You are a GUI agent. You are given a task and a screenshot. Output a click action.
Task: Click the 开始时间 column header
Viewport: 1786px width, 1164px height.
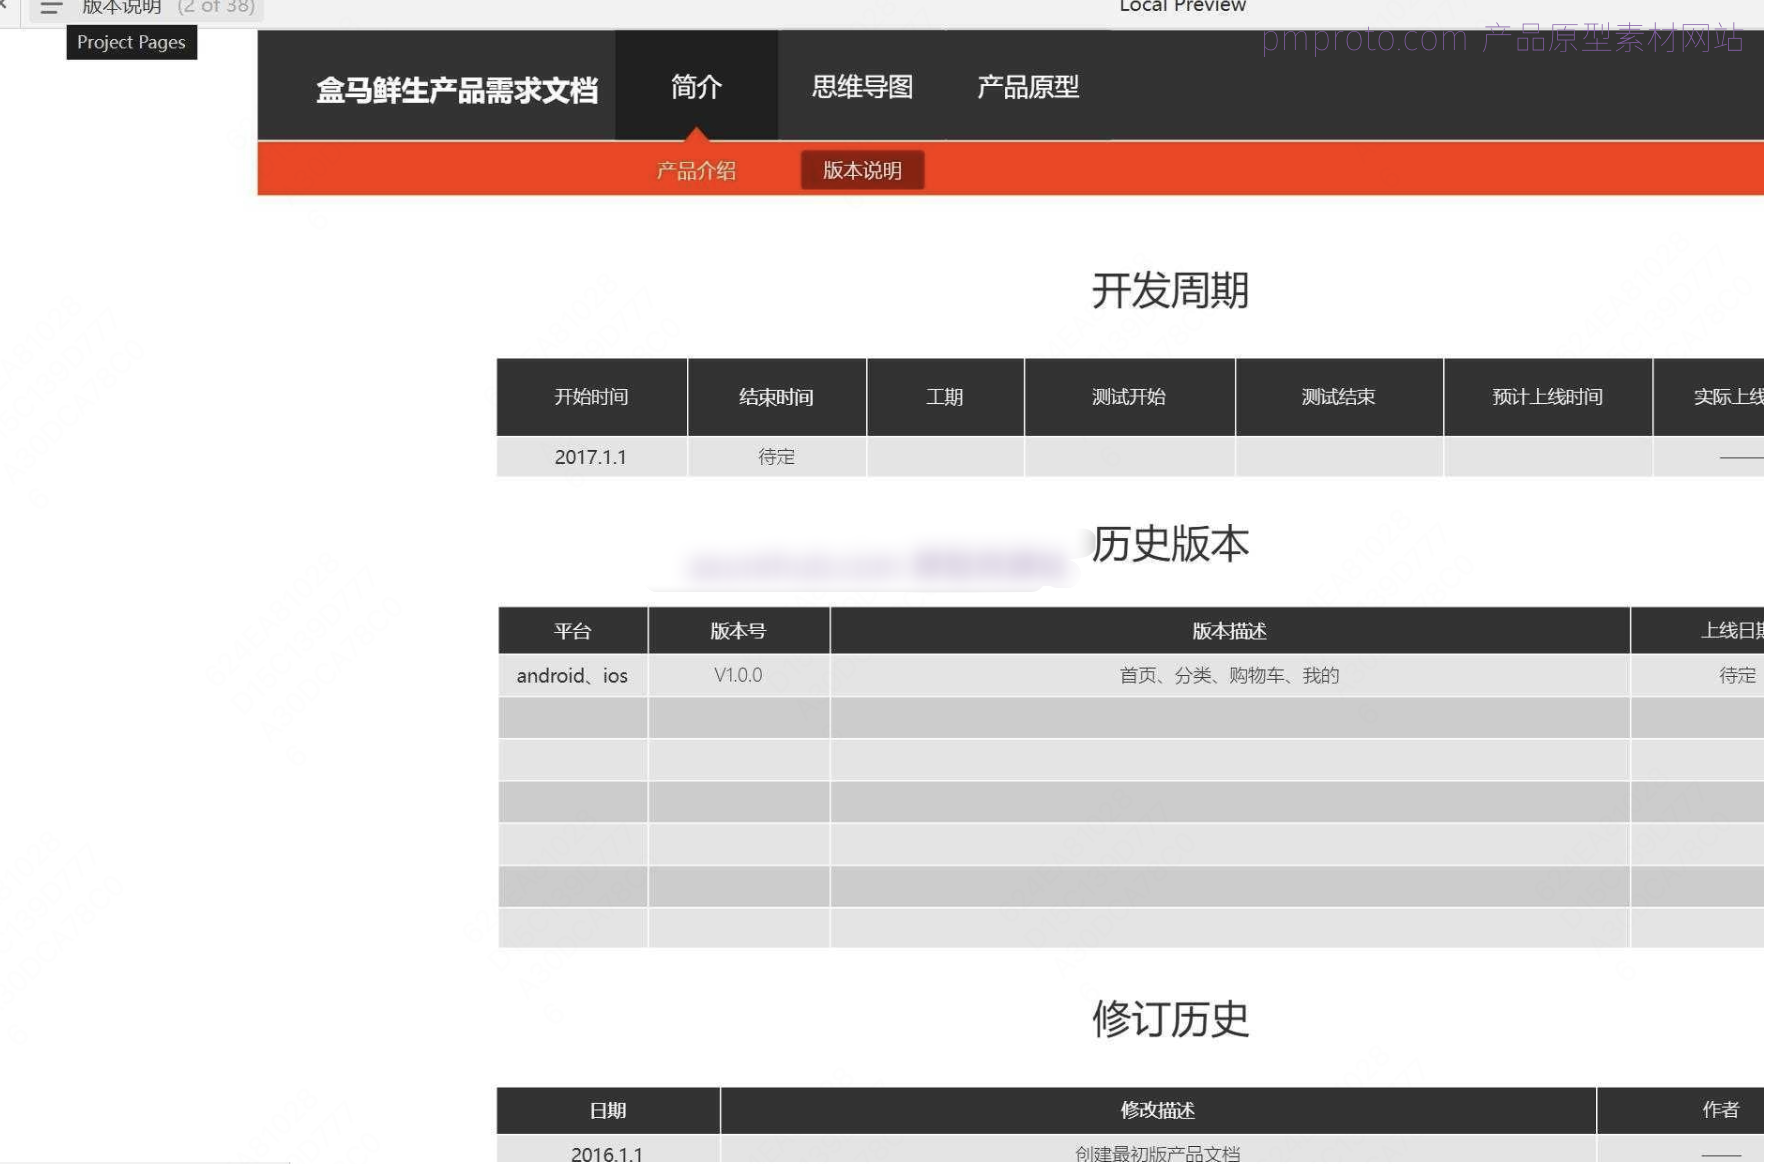[x=591, y=397]
